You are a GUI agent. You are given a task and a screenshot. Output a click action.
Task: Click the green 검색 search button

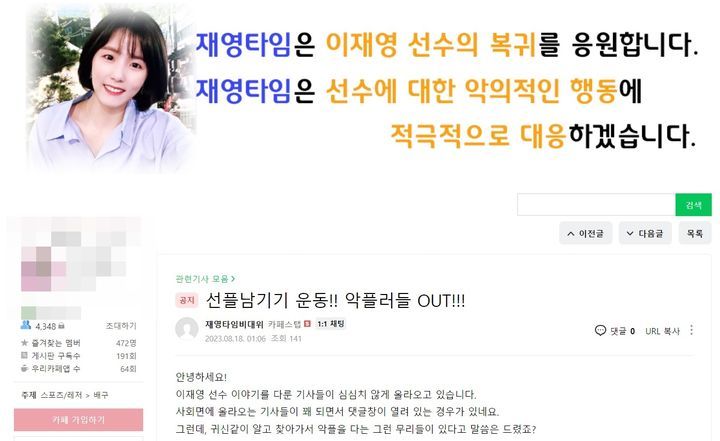(x=693, y=205)
